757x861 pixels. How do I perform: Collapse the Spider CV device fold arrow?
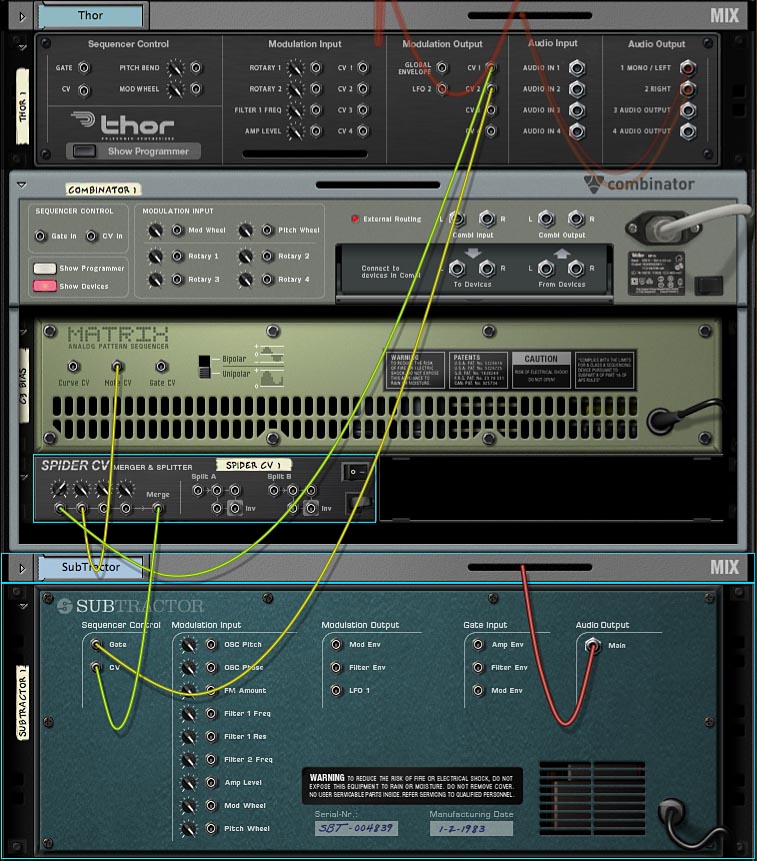coord(24,478)
